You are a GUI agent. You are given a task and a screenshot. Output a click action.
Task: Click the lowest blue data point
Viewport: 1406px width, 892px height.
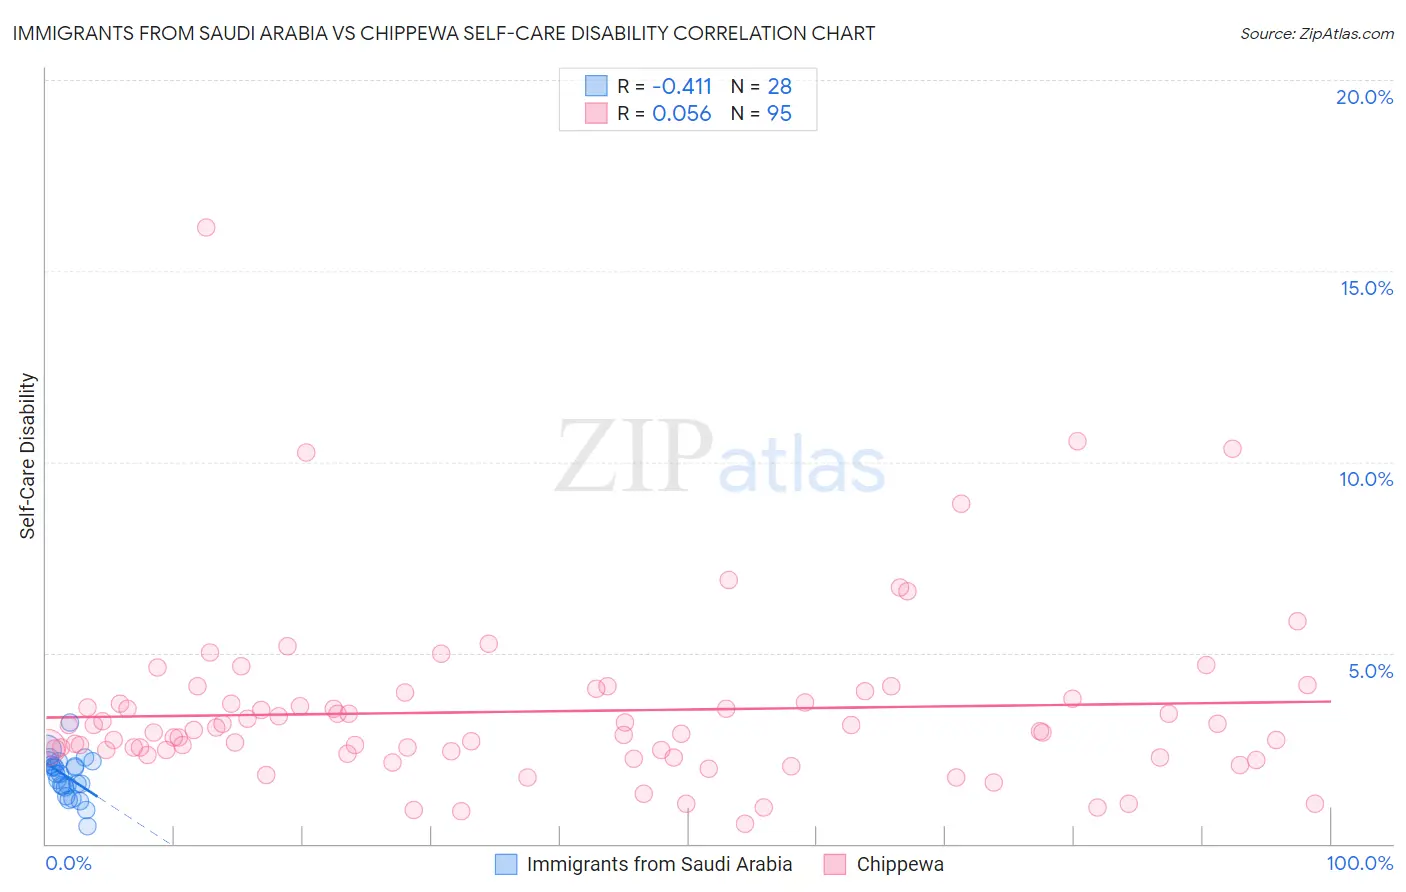pyautogui.click(x=87, y=826)
